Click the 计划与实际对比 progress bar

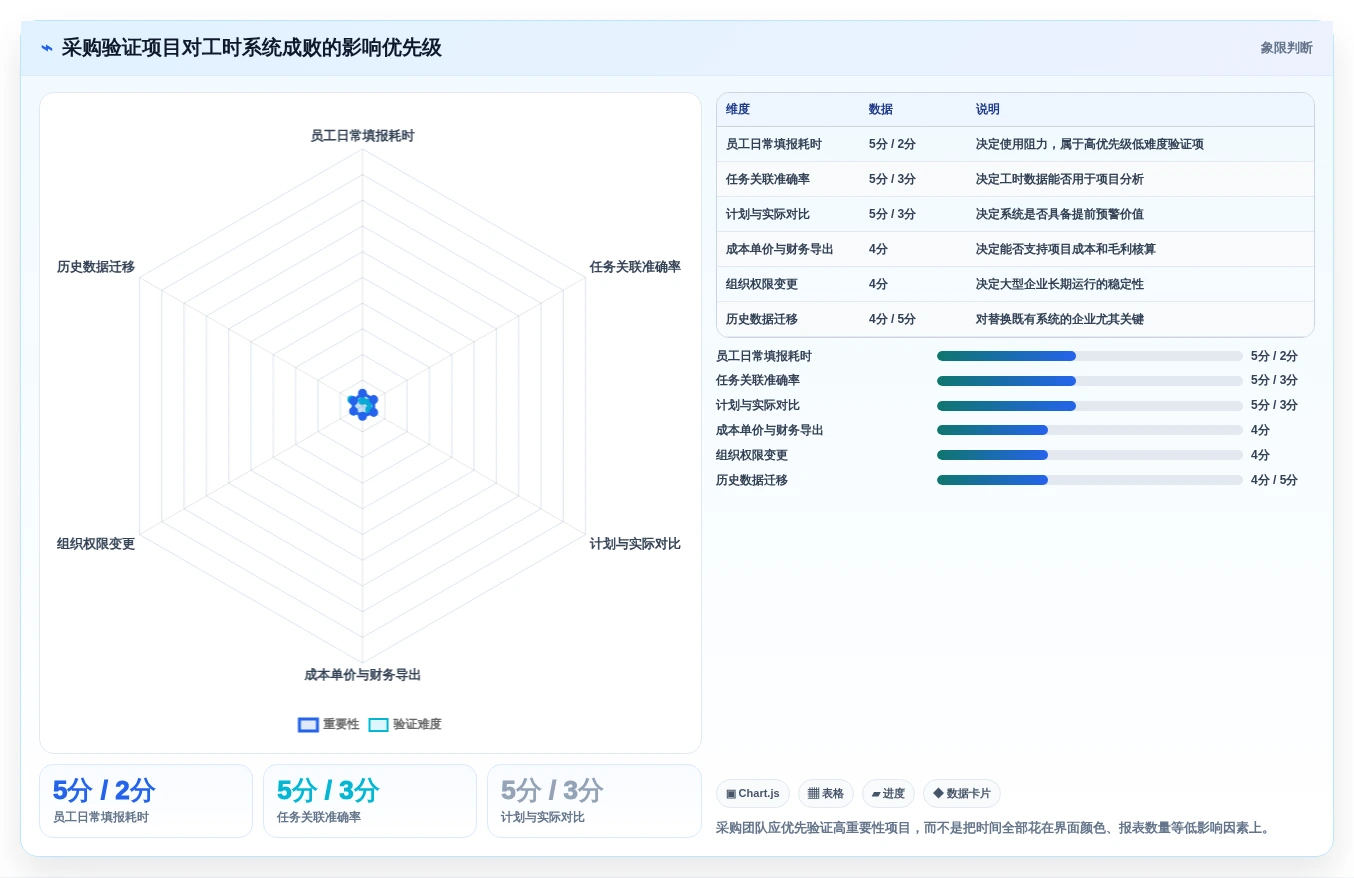(x=1090, y=406)
